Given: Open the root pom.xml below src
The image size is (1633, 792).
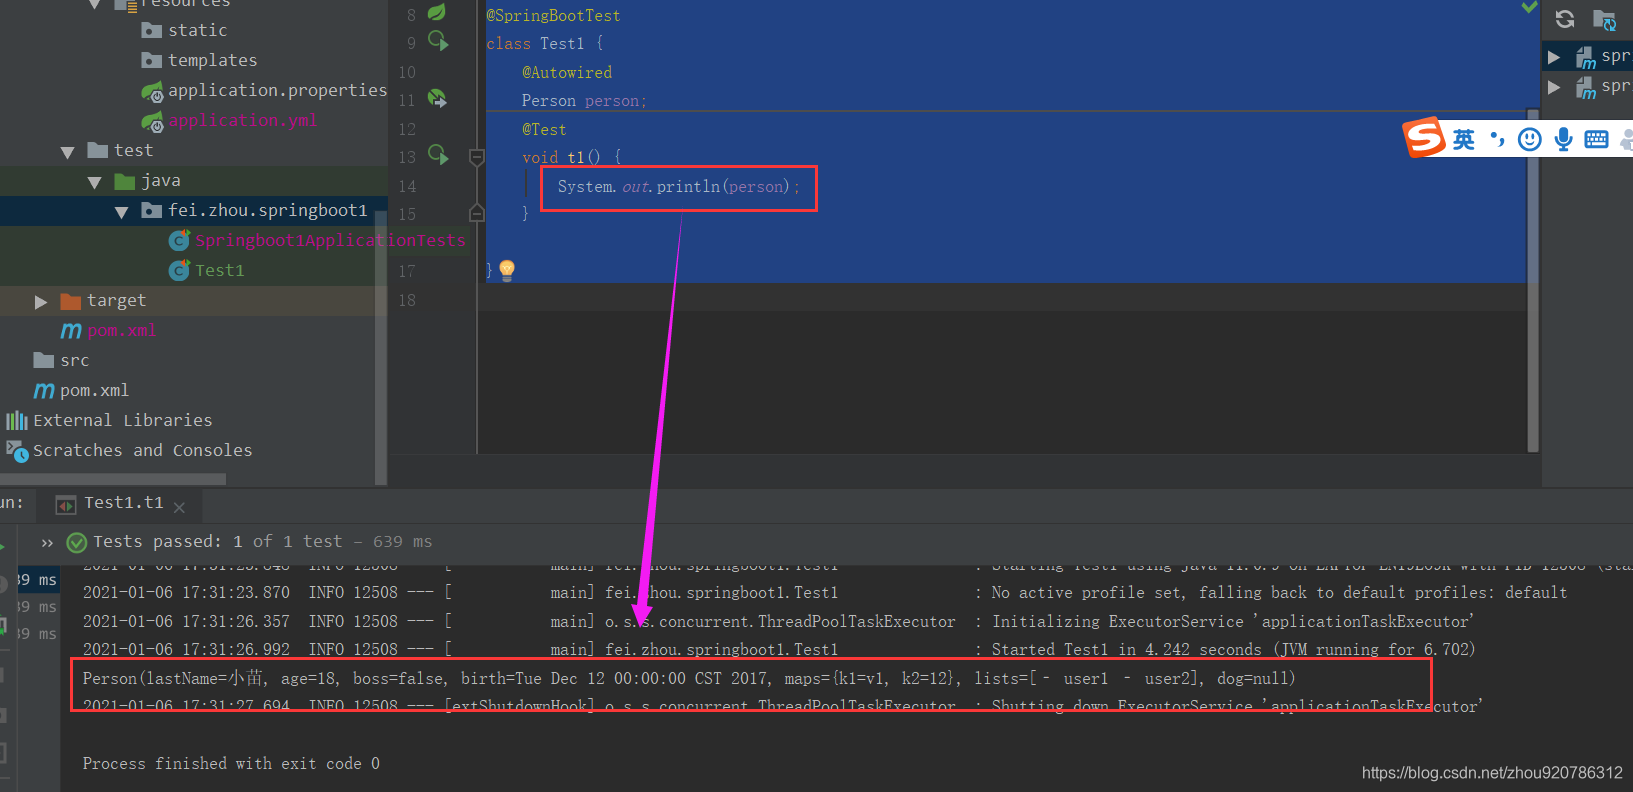Looking at the screenshot, I should 94,390.
